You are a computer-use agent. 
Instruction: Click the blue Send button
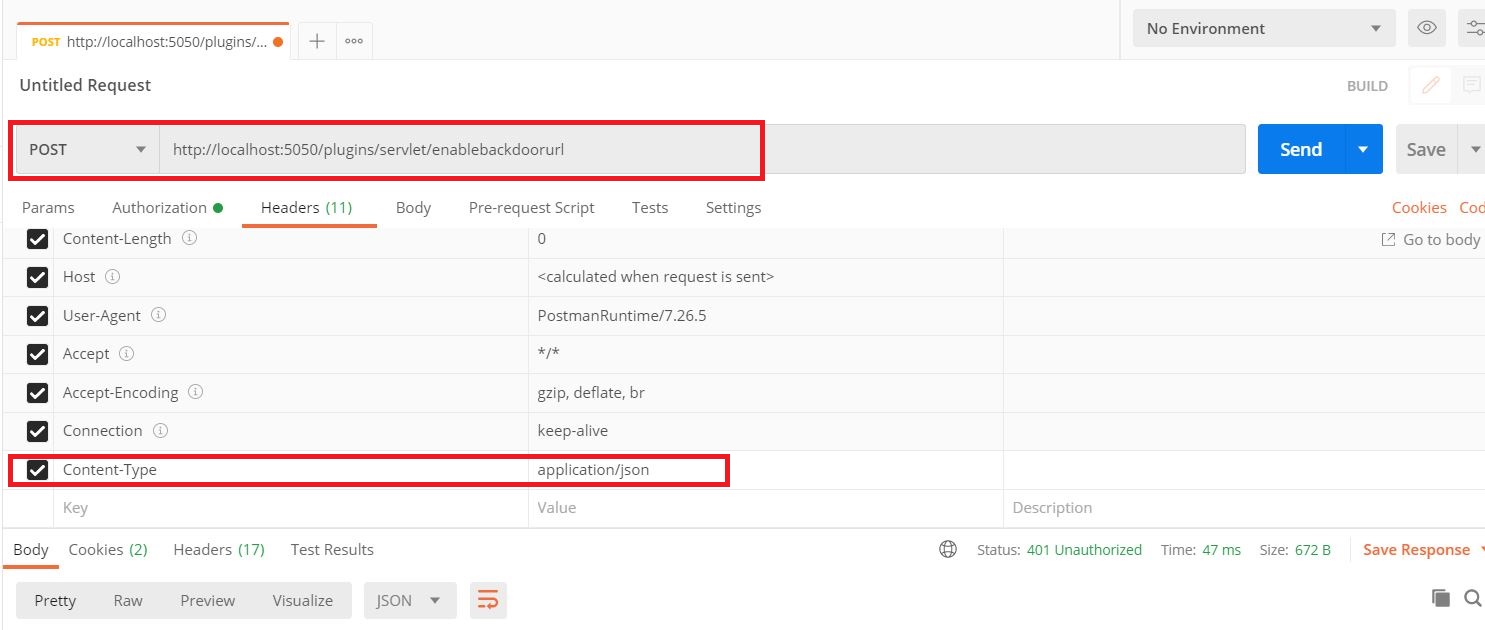1300,149
